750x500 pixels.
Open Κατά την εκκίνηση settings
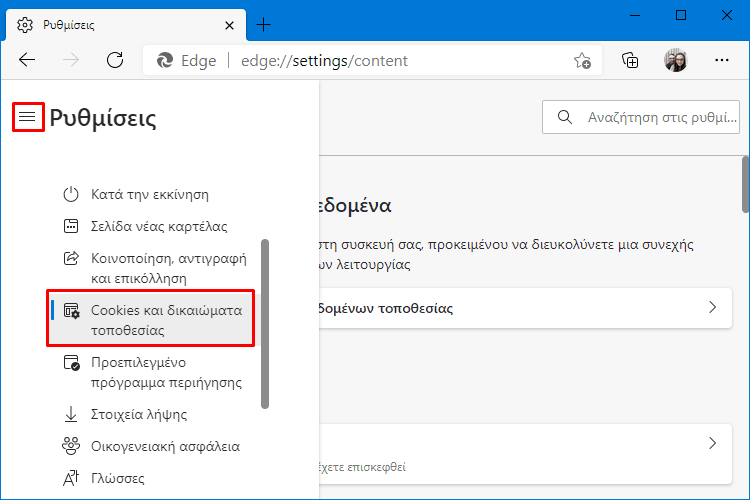point(151,195)
